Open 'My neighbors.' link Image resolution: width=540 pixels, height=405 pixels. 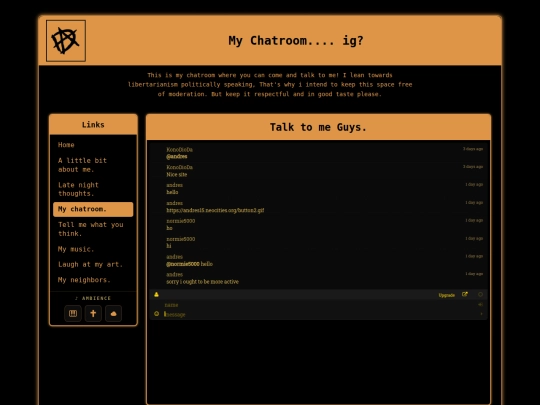[84, 280]
